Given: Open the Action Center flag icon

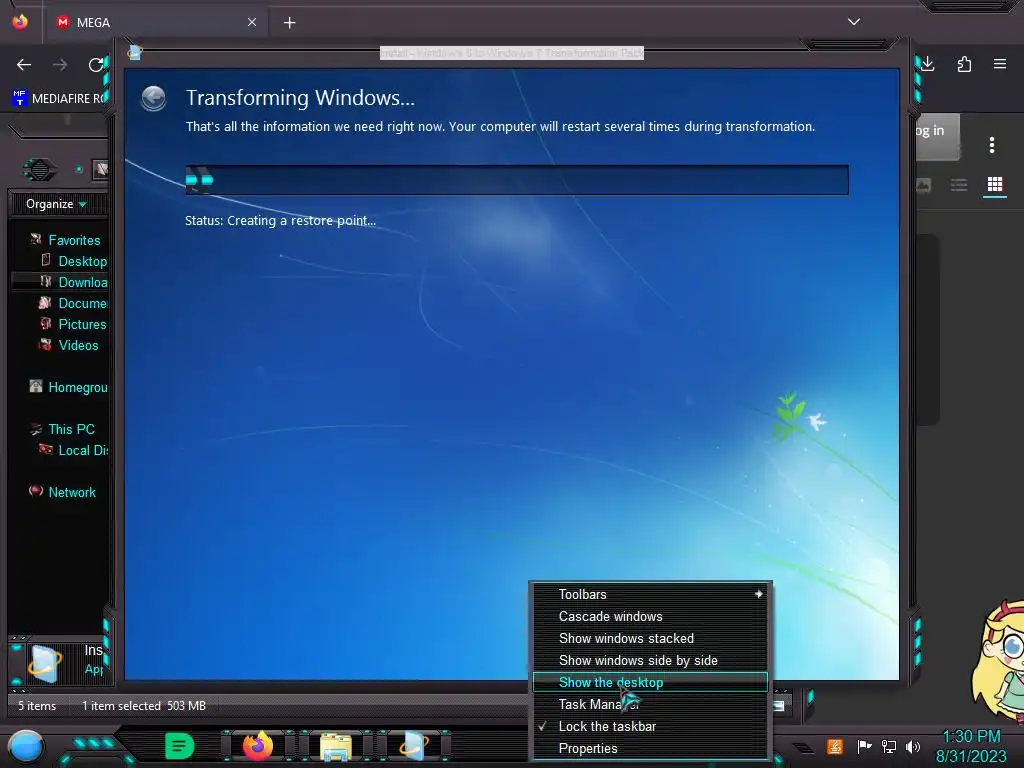Looking at the screenshot, I should pyautogui.click(x=864, y=746).
